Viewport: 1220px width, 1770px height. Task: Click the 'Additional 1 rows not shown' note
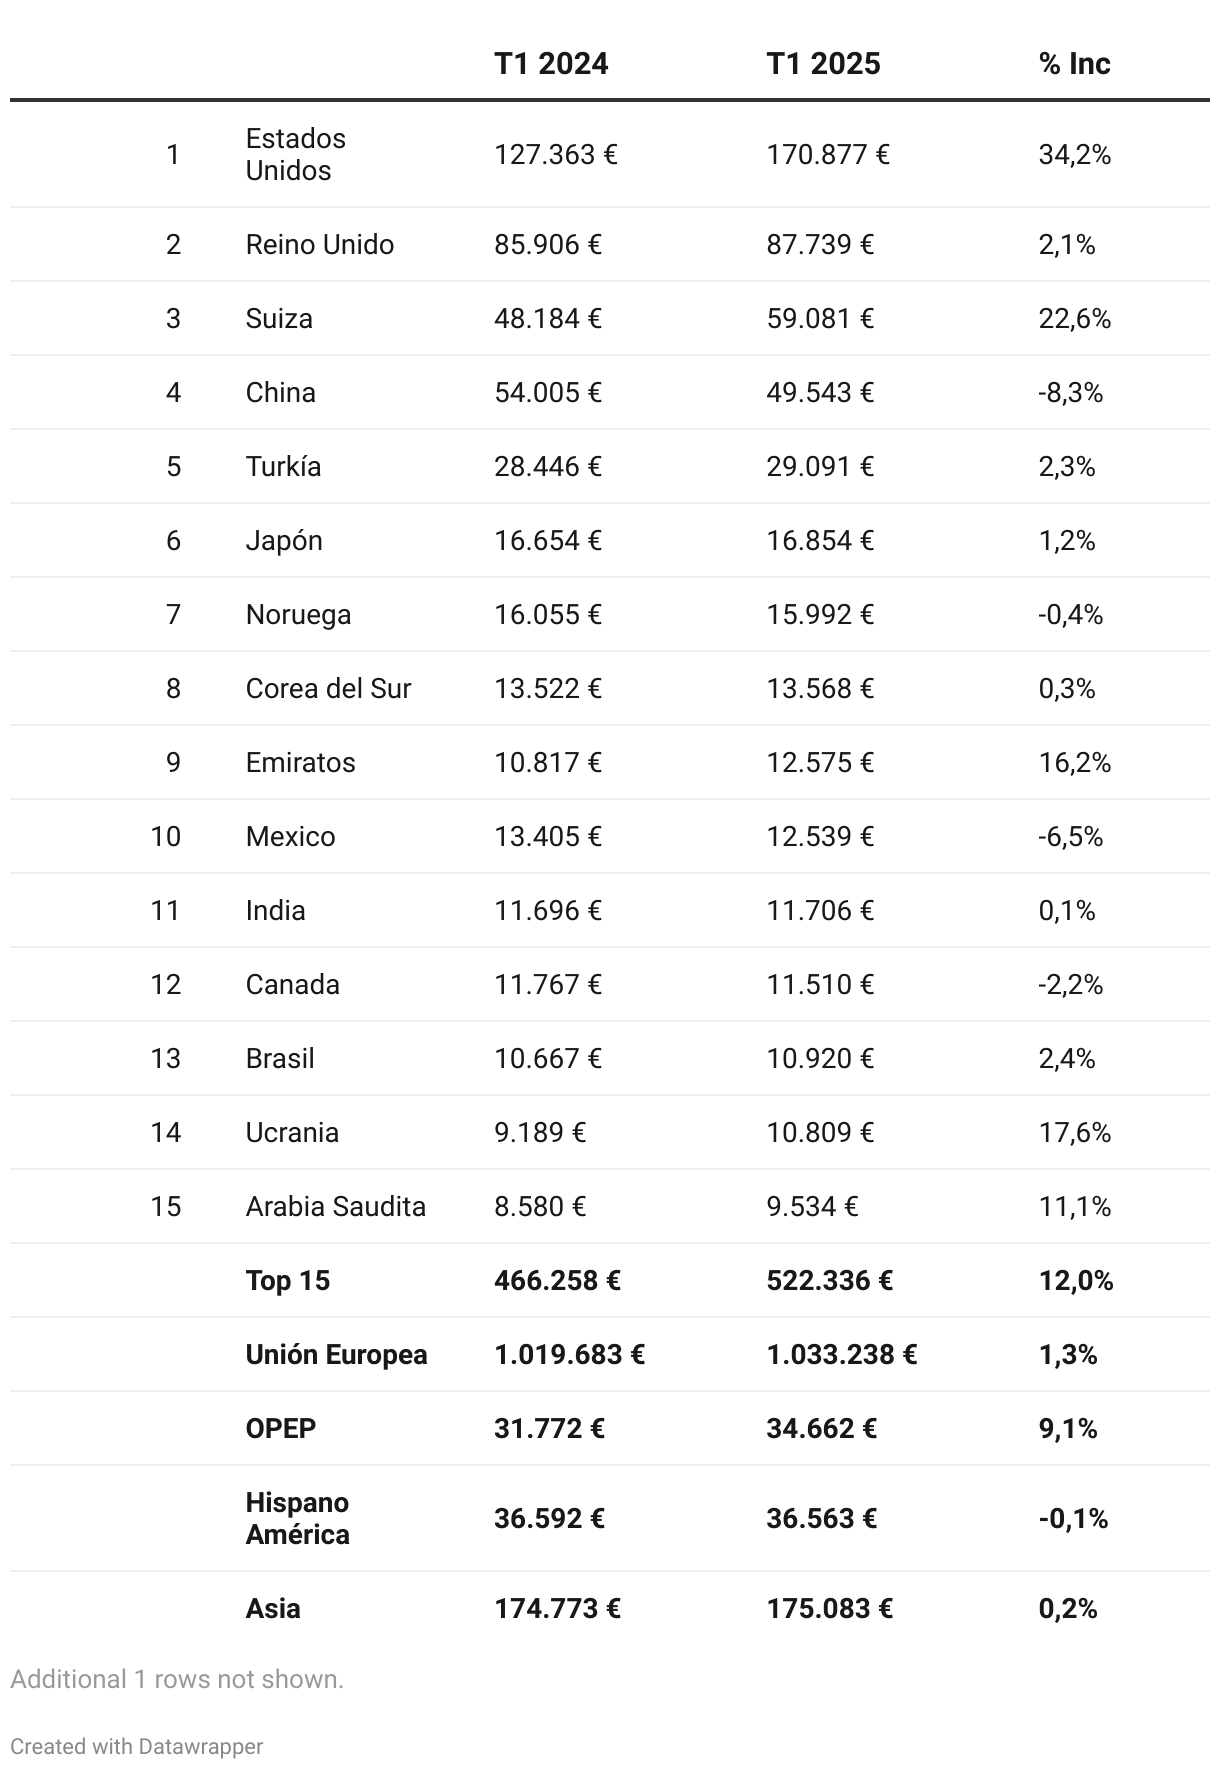tap(177, 1679)
